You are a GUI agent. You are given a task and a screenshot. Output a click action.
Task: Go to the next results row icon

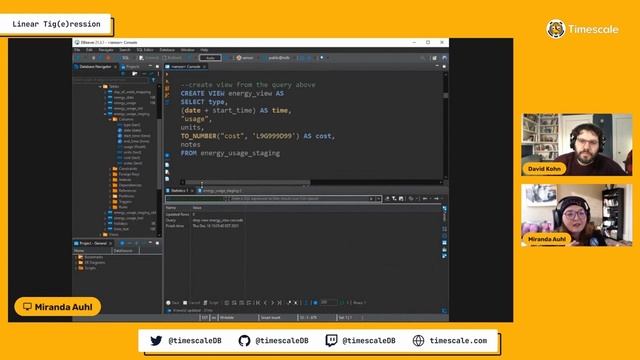[272, 303]
